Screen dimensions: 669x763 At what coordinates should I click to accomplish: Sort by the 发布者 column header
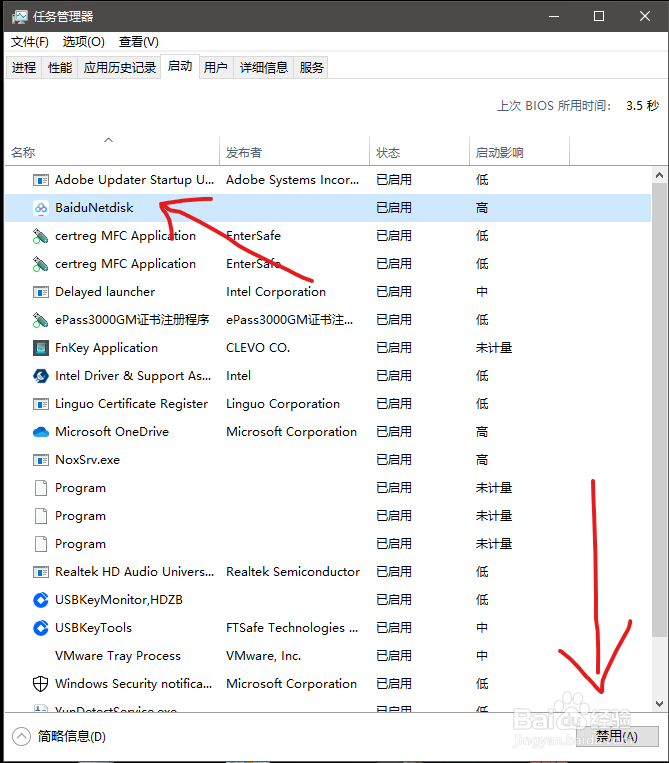click(x=294, y=151)
